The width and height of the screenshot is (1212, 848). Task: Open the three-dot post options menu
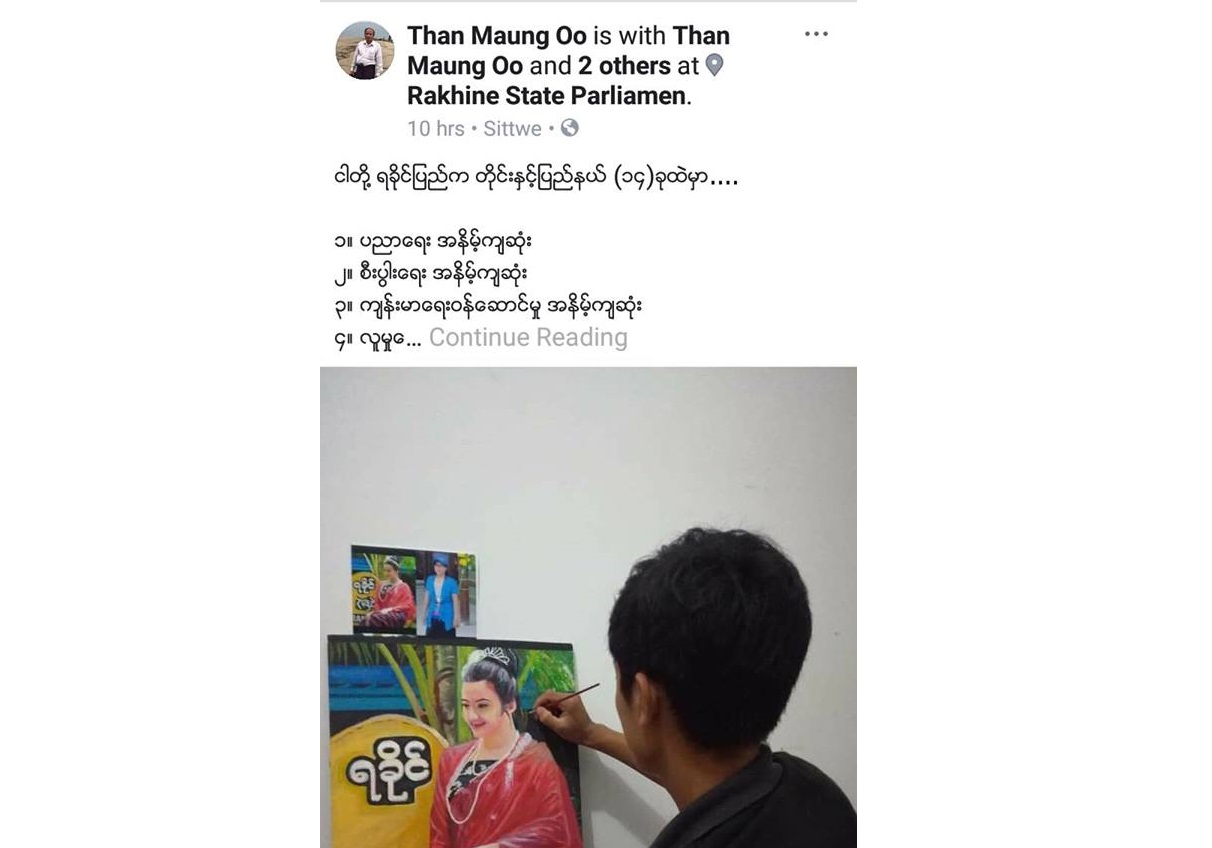point(816,34)
